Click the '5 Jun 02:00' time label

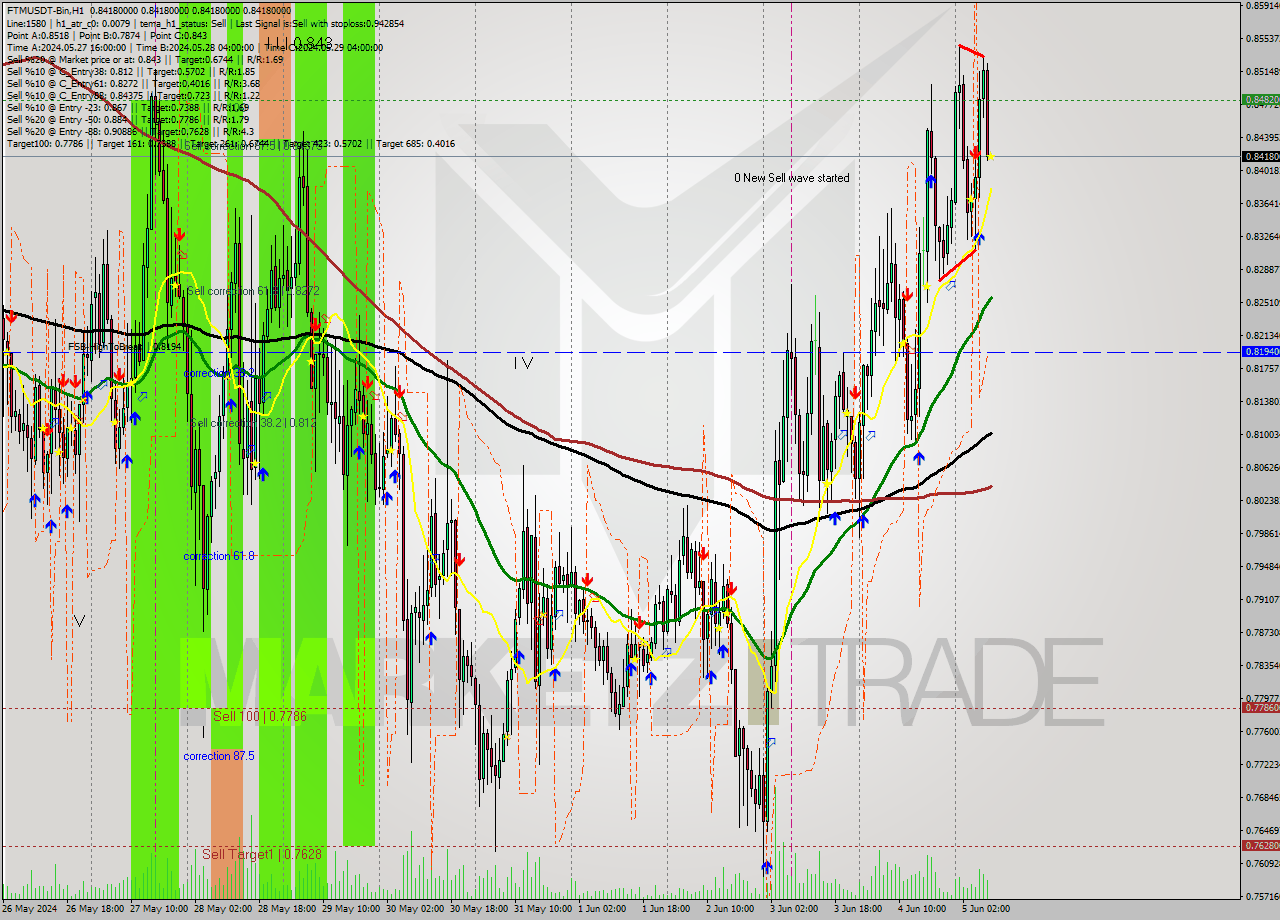pos(988,909)
